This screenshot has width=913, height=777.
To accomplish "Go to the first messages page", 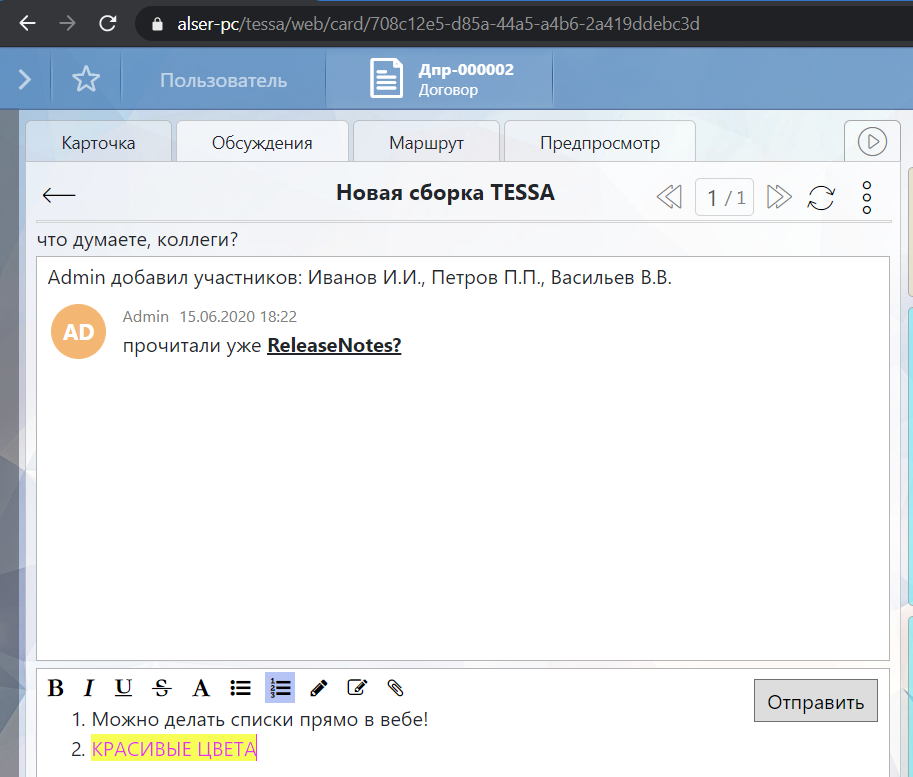I will pos(669,197).
